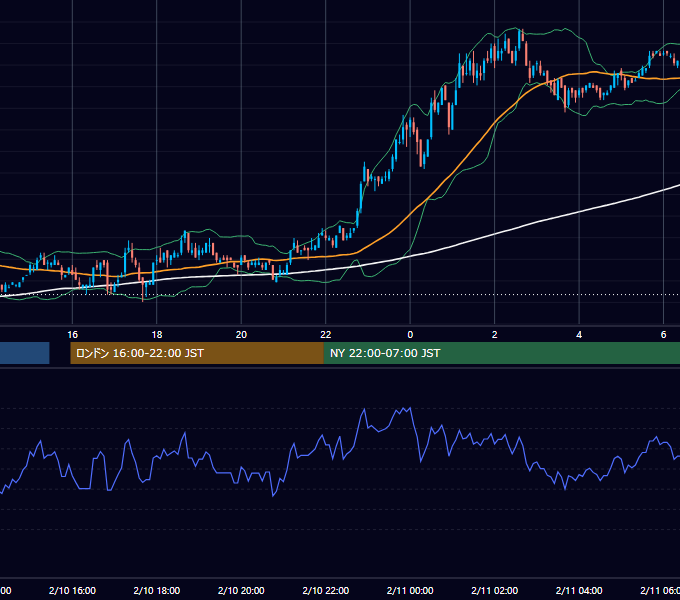
Task: Click the 2 hour label on chart axis
Action: pyautogui.click(x=494, y=335)
